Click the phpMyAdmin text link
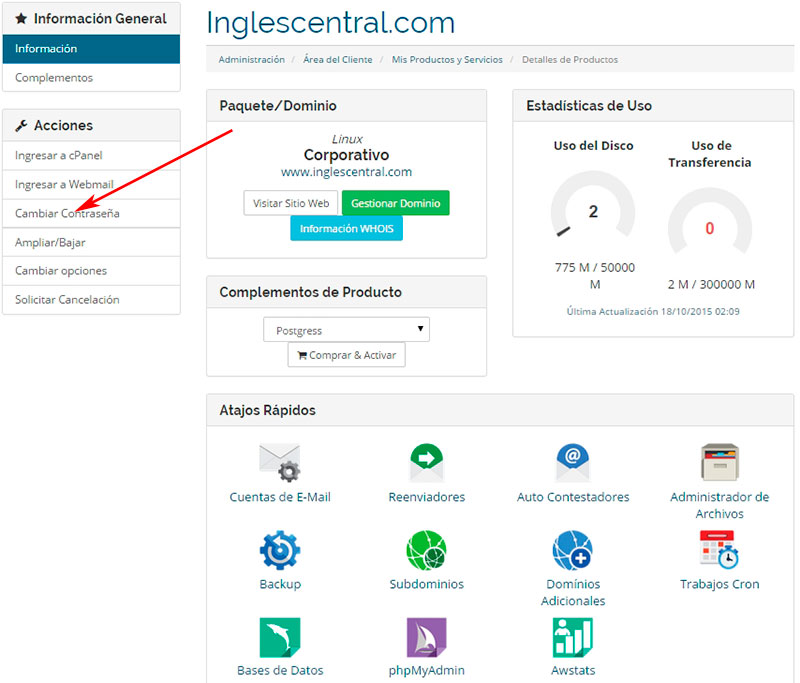This screenshot has height=683, width=800. (427, 670)
